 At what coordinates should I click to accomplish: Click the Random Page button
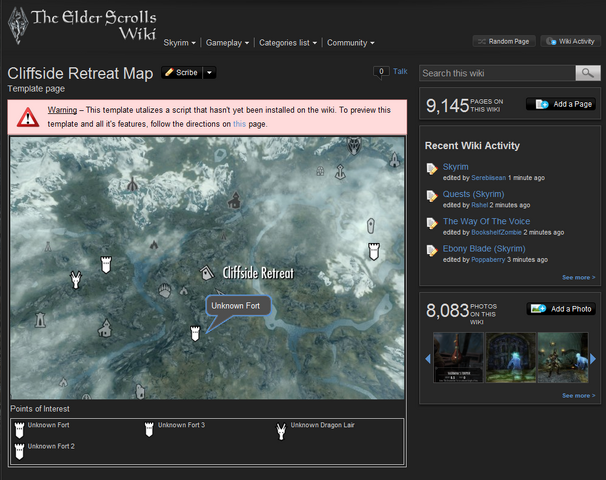[504, 41]
